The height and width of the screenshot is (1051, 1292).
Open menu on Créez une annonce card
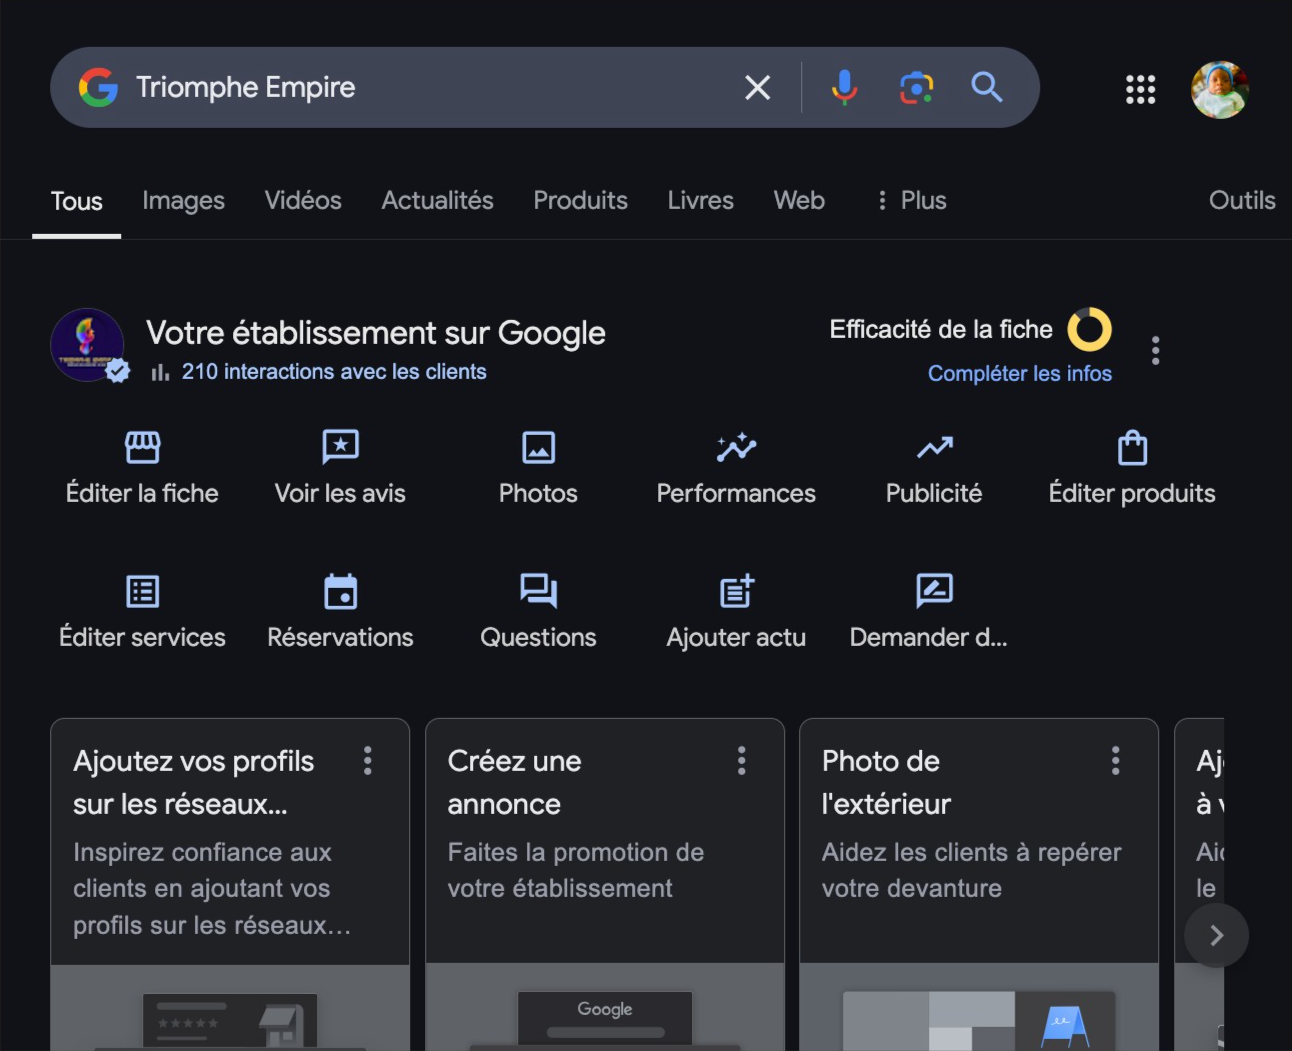(742, 761)
